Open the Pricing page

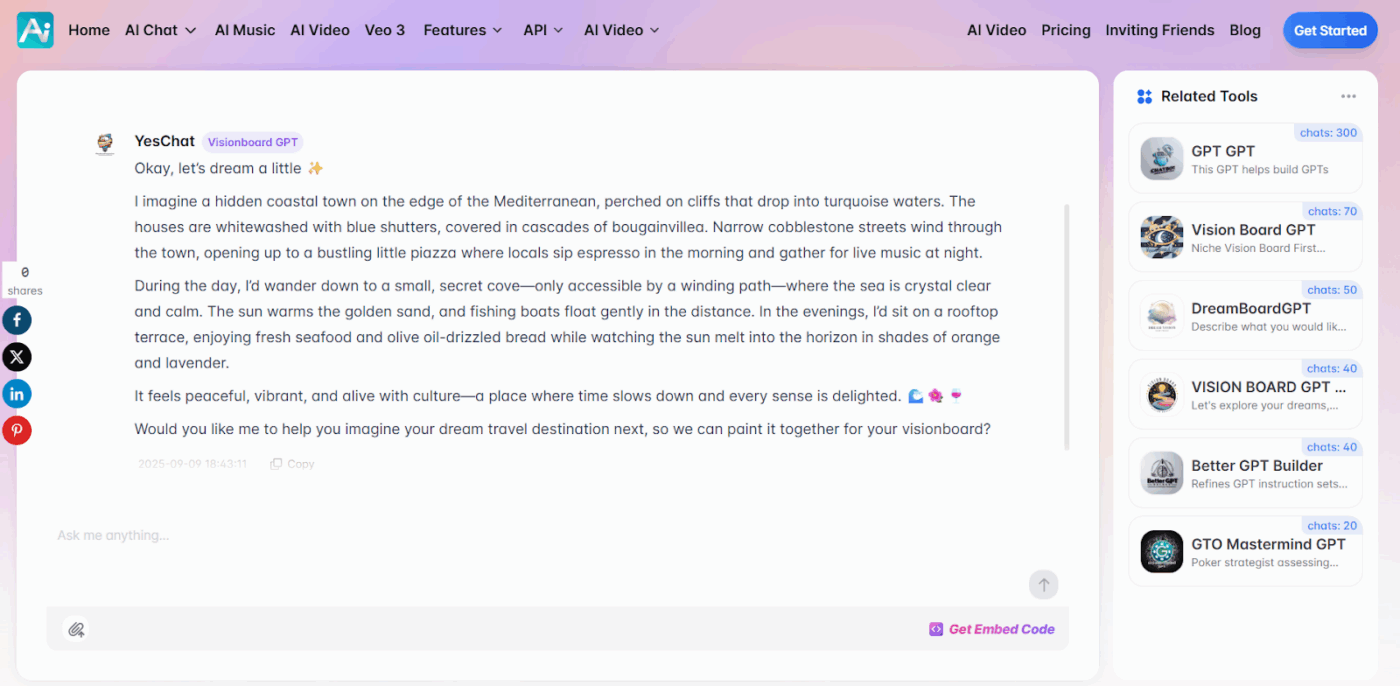1065,30
